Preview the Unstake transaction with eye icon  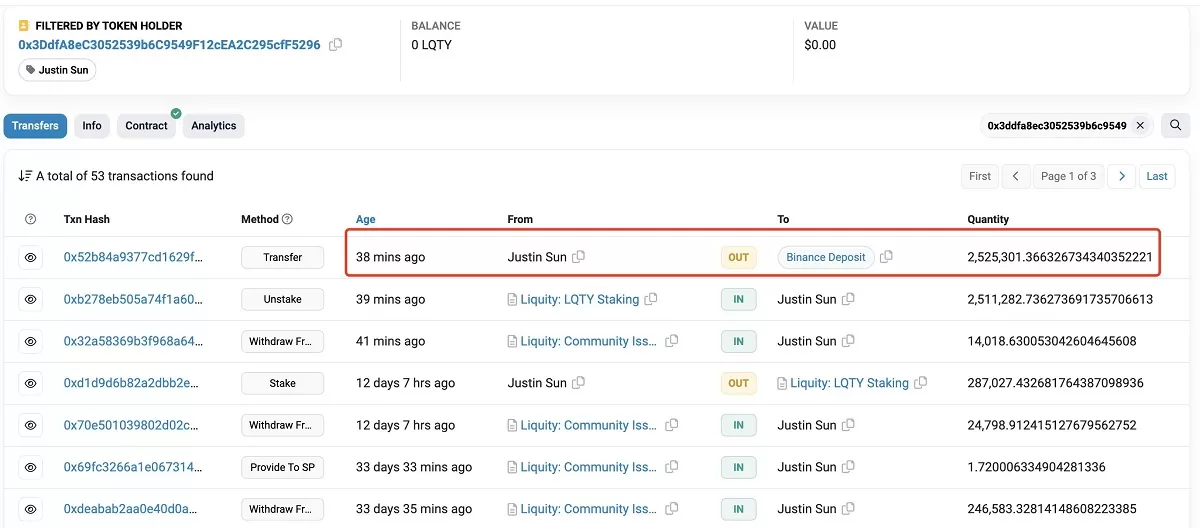pos(30,299)
